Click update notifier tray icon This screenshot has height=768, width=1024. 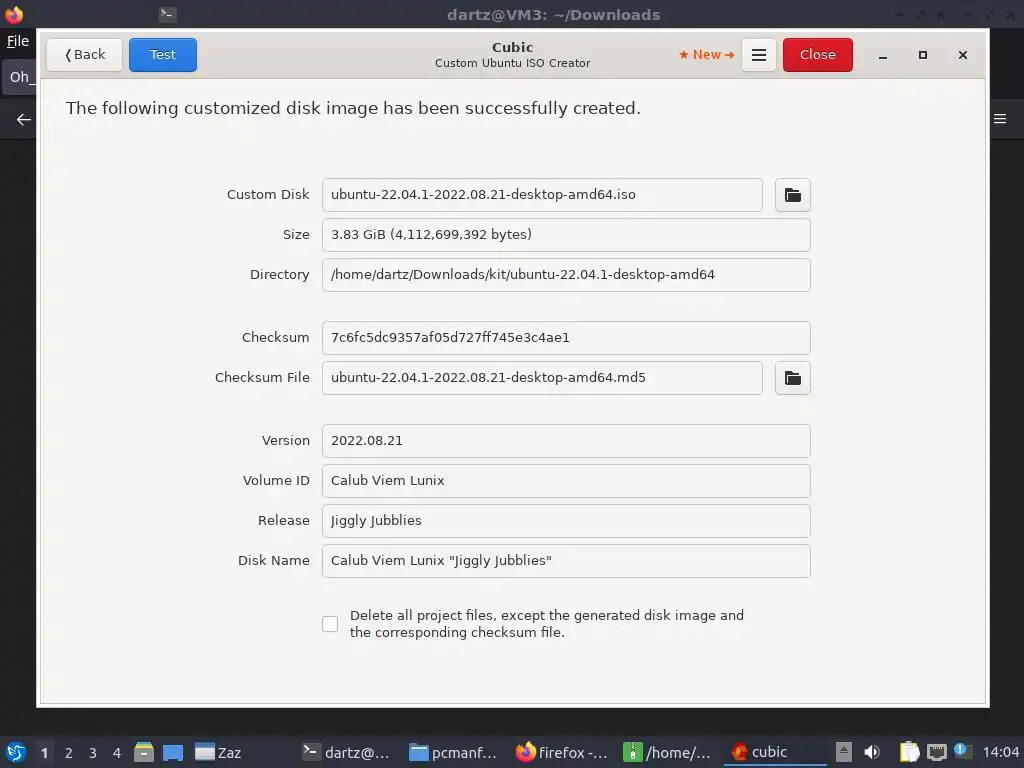click(x=962, y=751)
